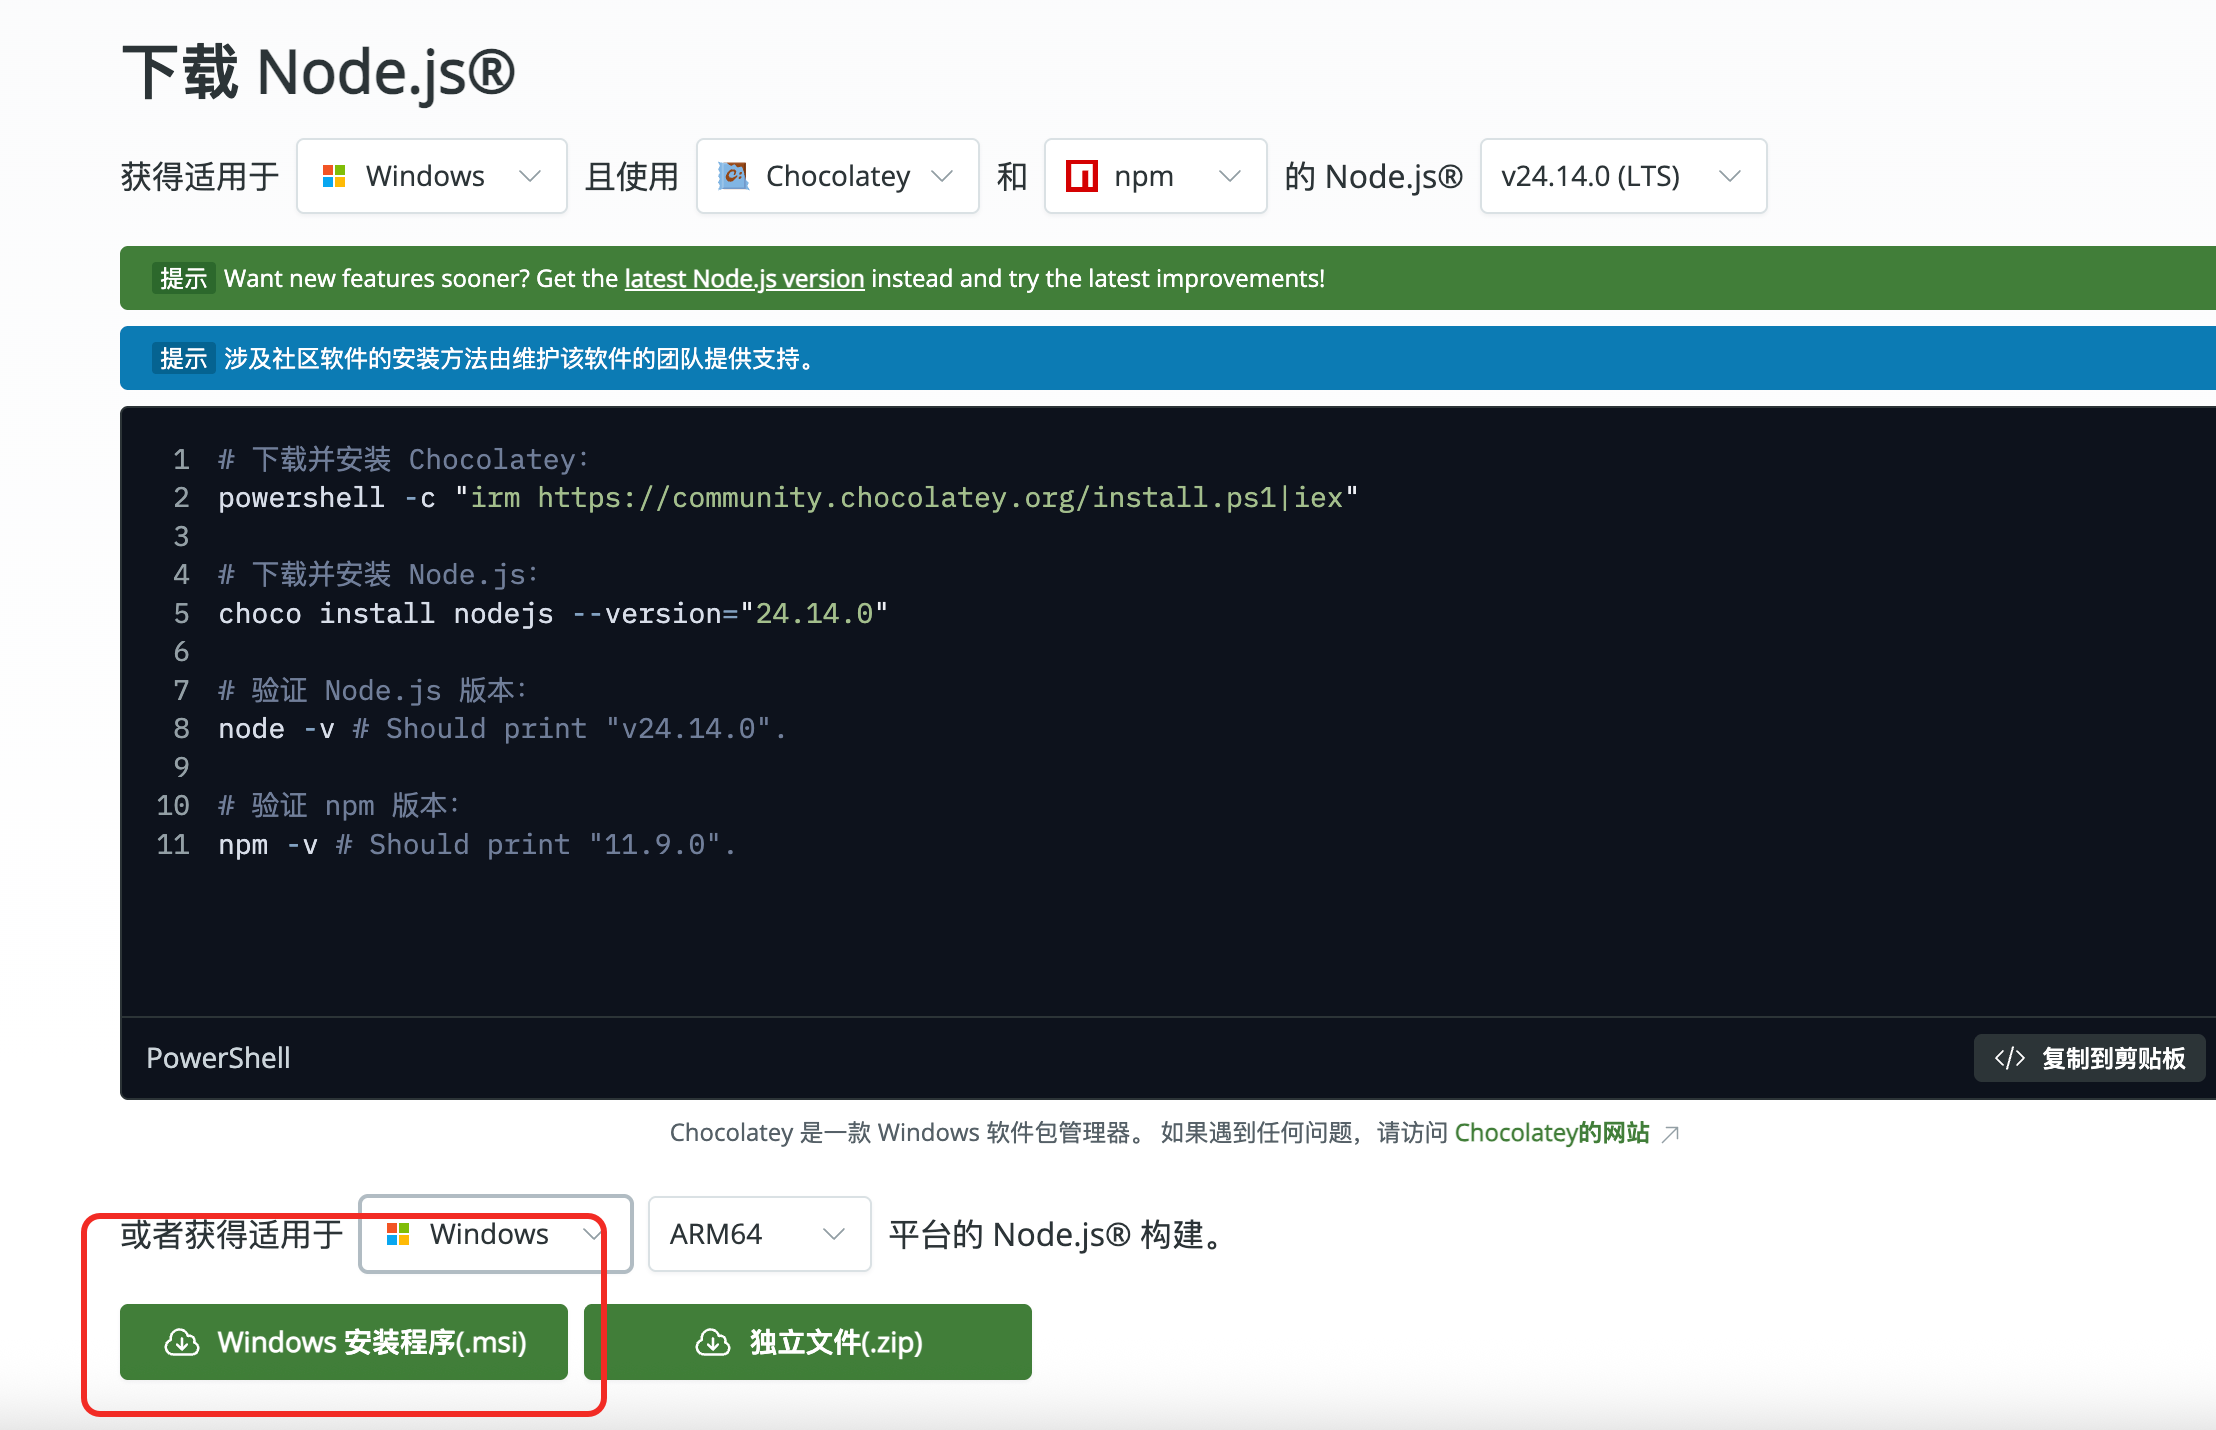Expand the Chocolatey installation method dropdown
Screen dimensions: 2216x1430
(x=837, y=176)
